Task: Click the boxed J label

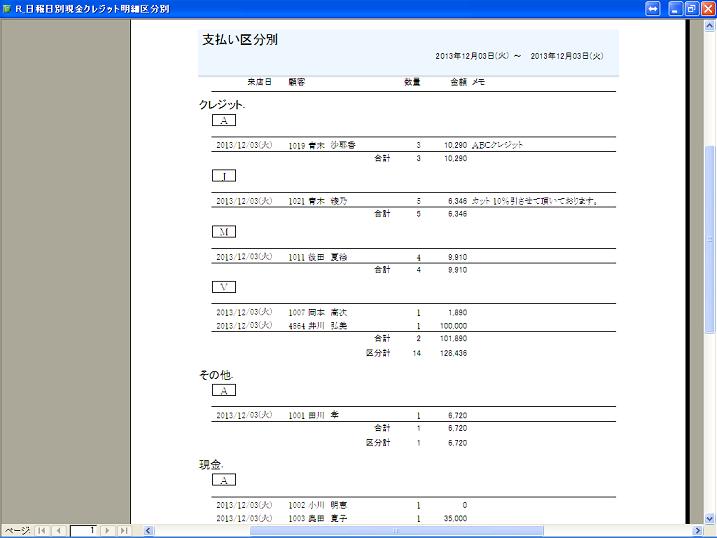Action: pyautogui.click(x=224, y=176)
